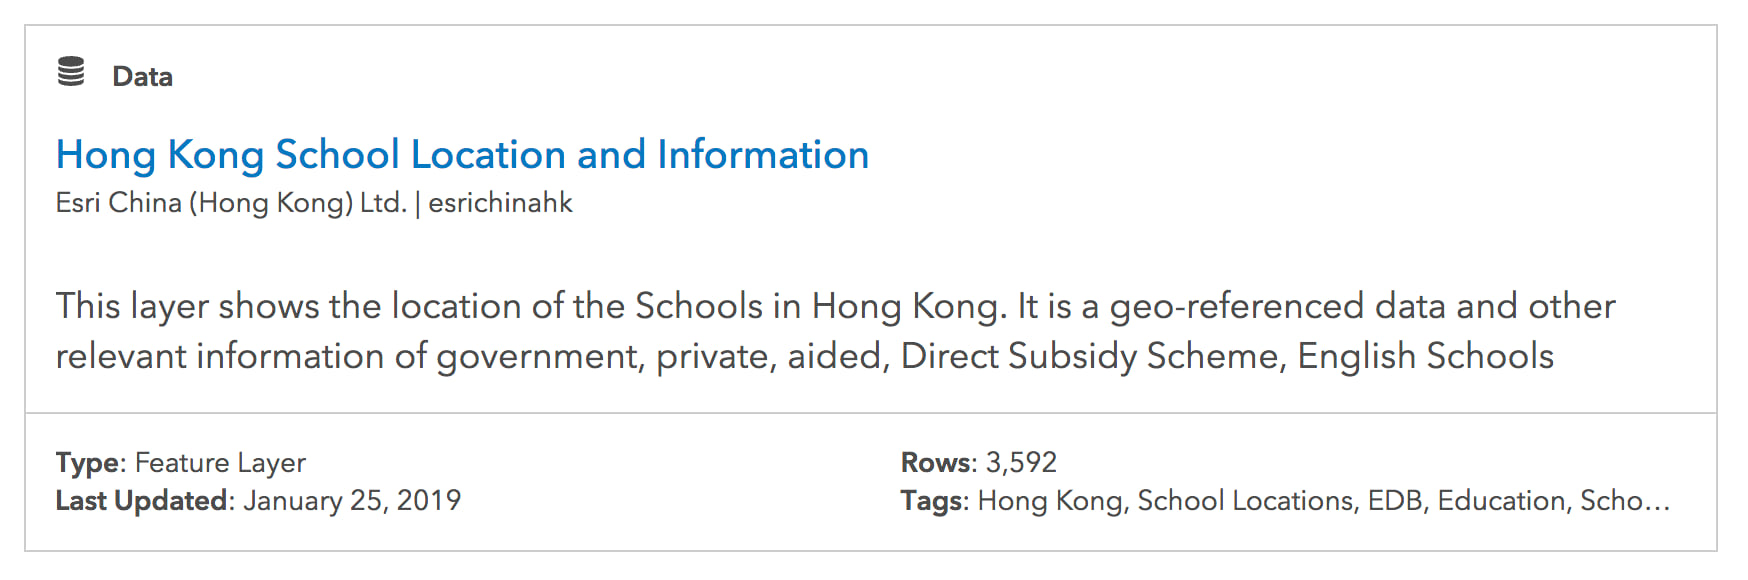Click the Rows count 3,592
Image resolution: width=1748 pixels, height=580 pixels.
pos(1020,462)
